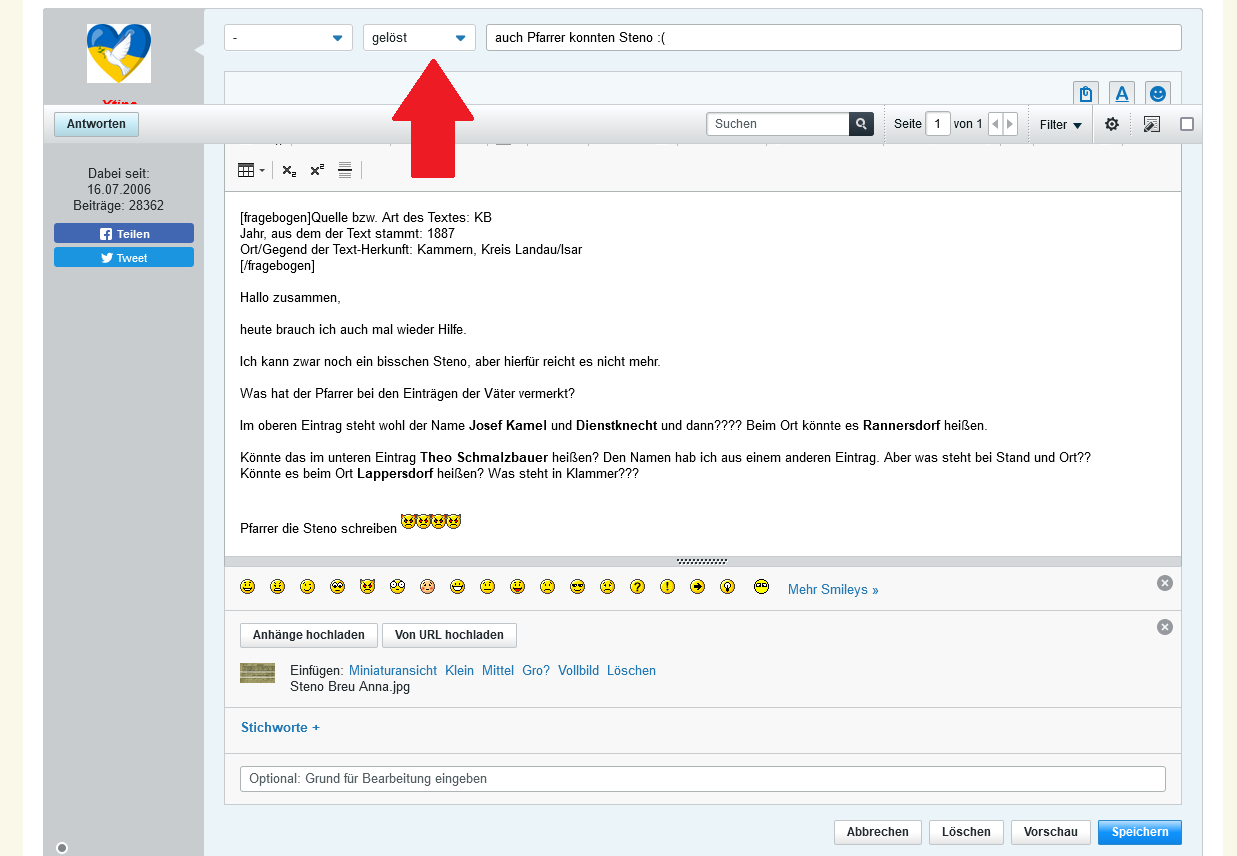The image size is (1237, 856).
Task: Open the Filter dropdown menu
Action: (x=1060, y=125)
